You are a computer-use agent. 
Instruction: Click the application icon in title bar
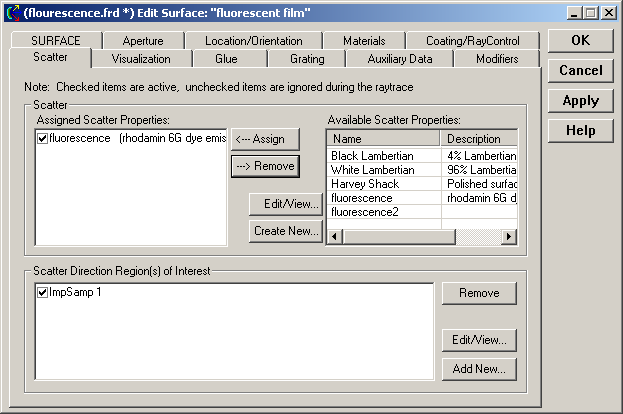12,13
